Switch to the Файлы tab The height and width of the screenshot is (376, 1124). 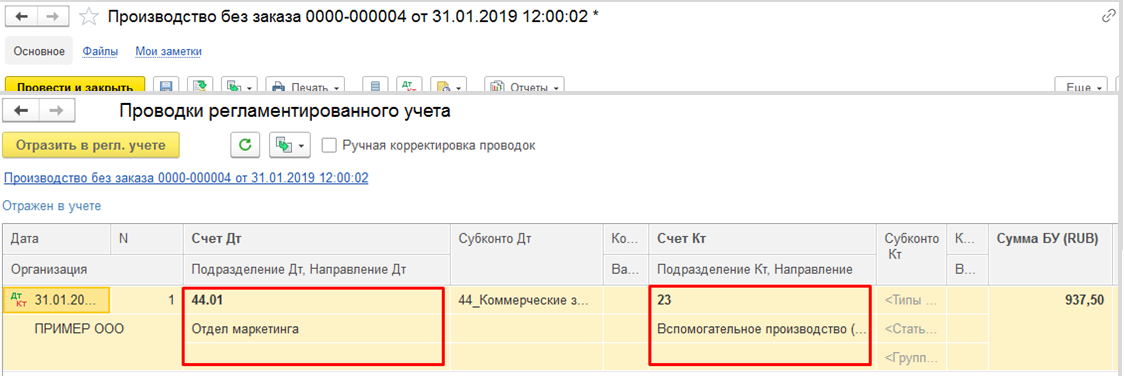(x=96, y=52)
